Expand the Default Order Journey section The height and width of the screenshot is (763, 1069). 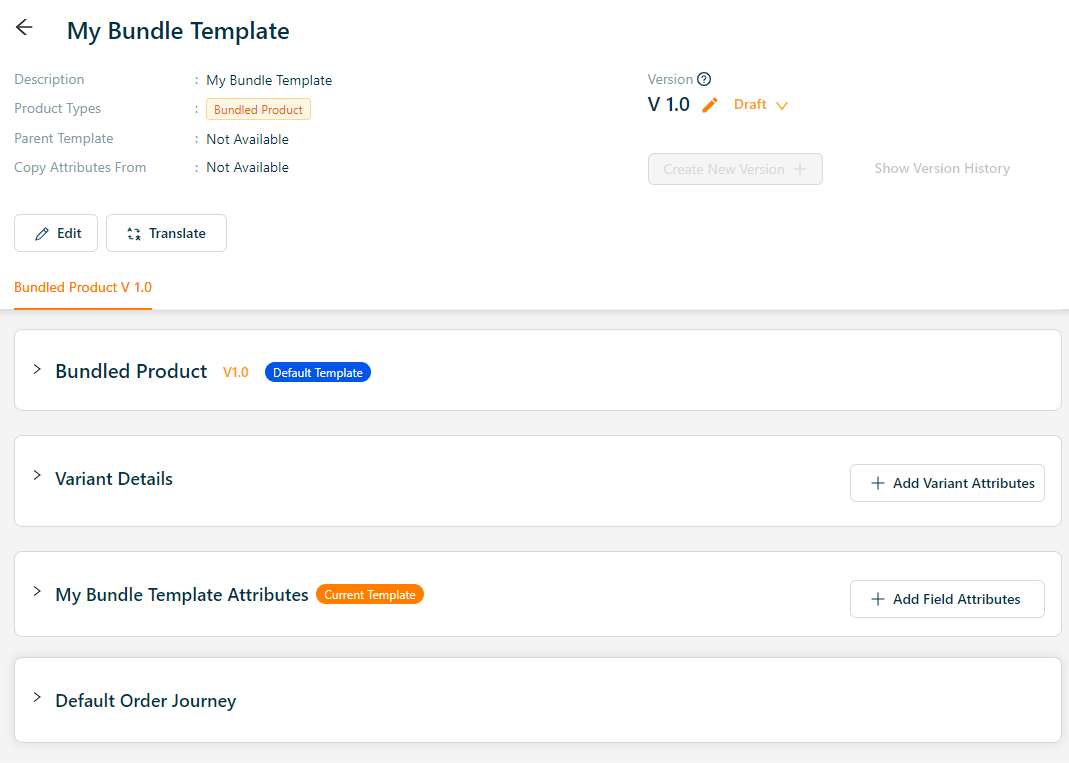tap(37, 698)
